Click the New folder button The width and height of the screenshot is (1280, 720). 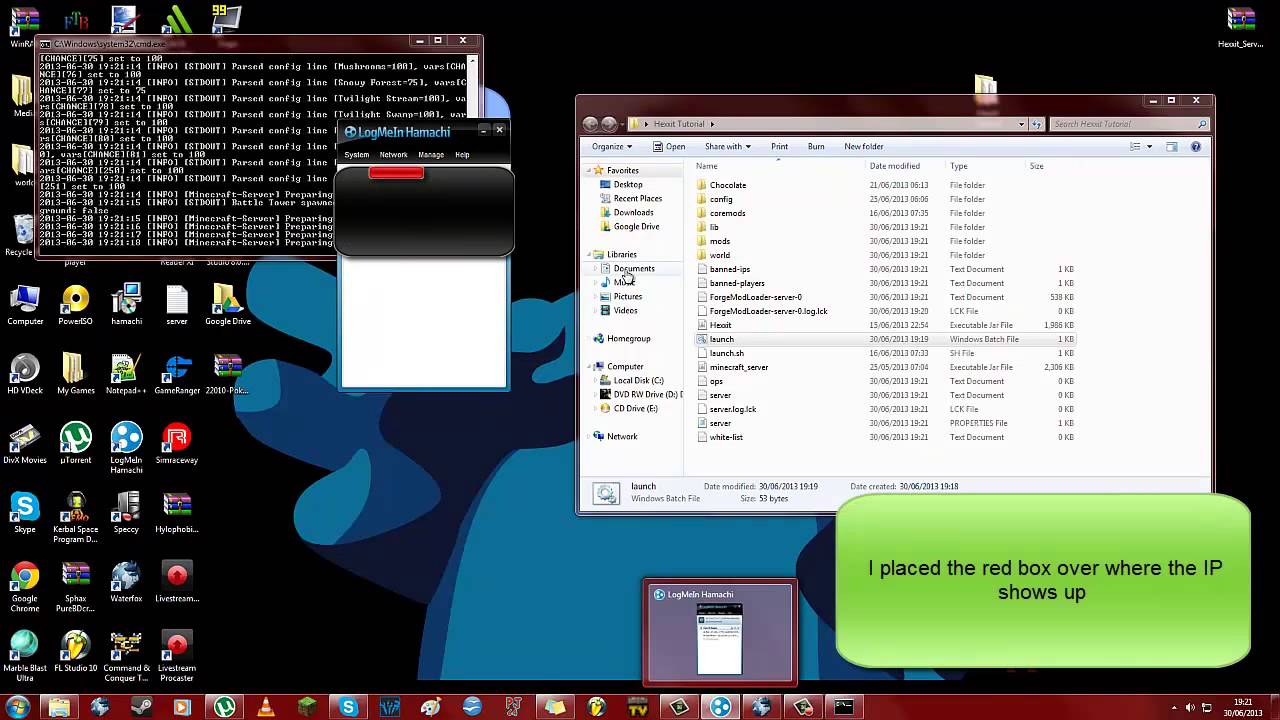pos(863,147)
